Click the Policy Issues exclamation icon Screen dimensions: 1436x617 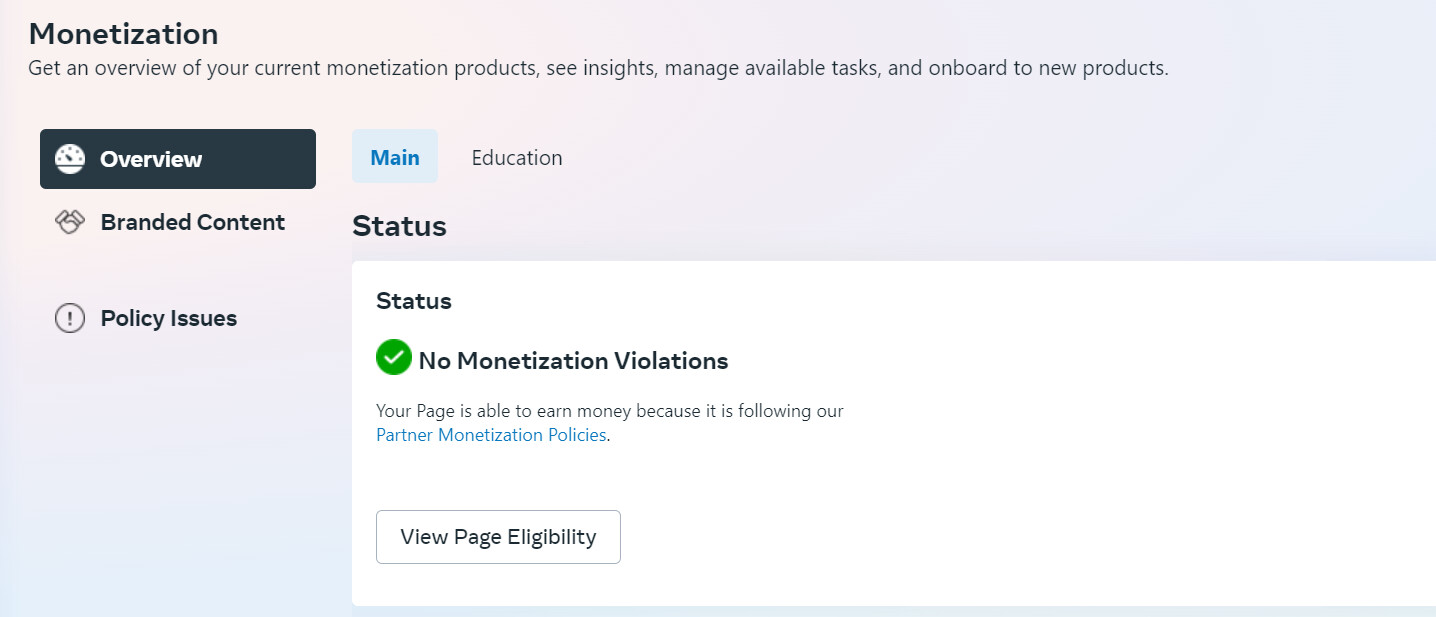coord(69,319)
